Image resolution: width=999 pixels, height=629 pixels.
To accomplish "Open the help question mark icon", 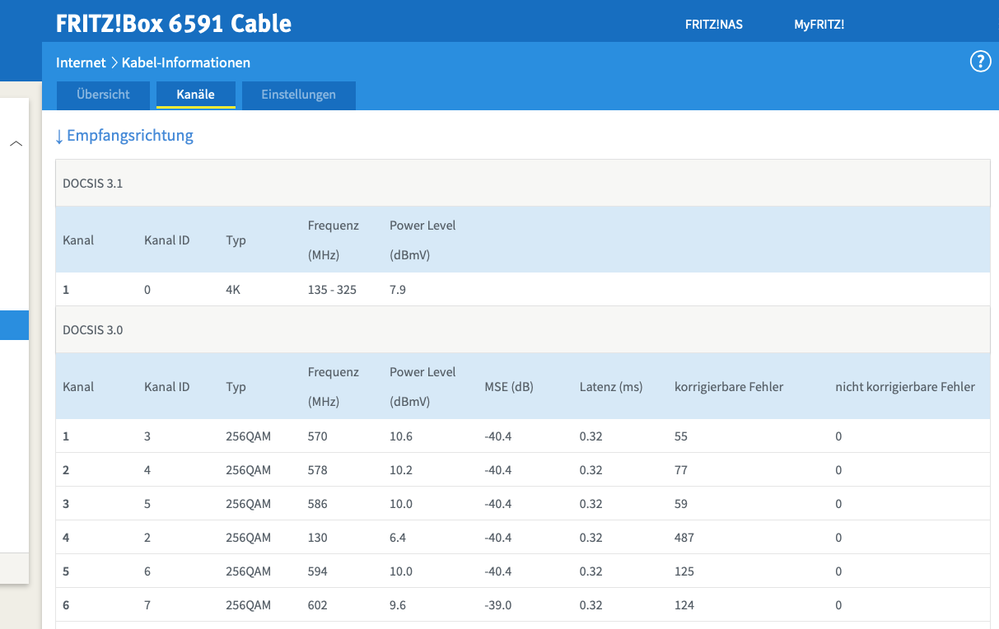I will point(980,62).
